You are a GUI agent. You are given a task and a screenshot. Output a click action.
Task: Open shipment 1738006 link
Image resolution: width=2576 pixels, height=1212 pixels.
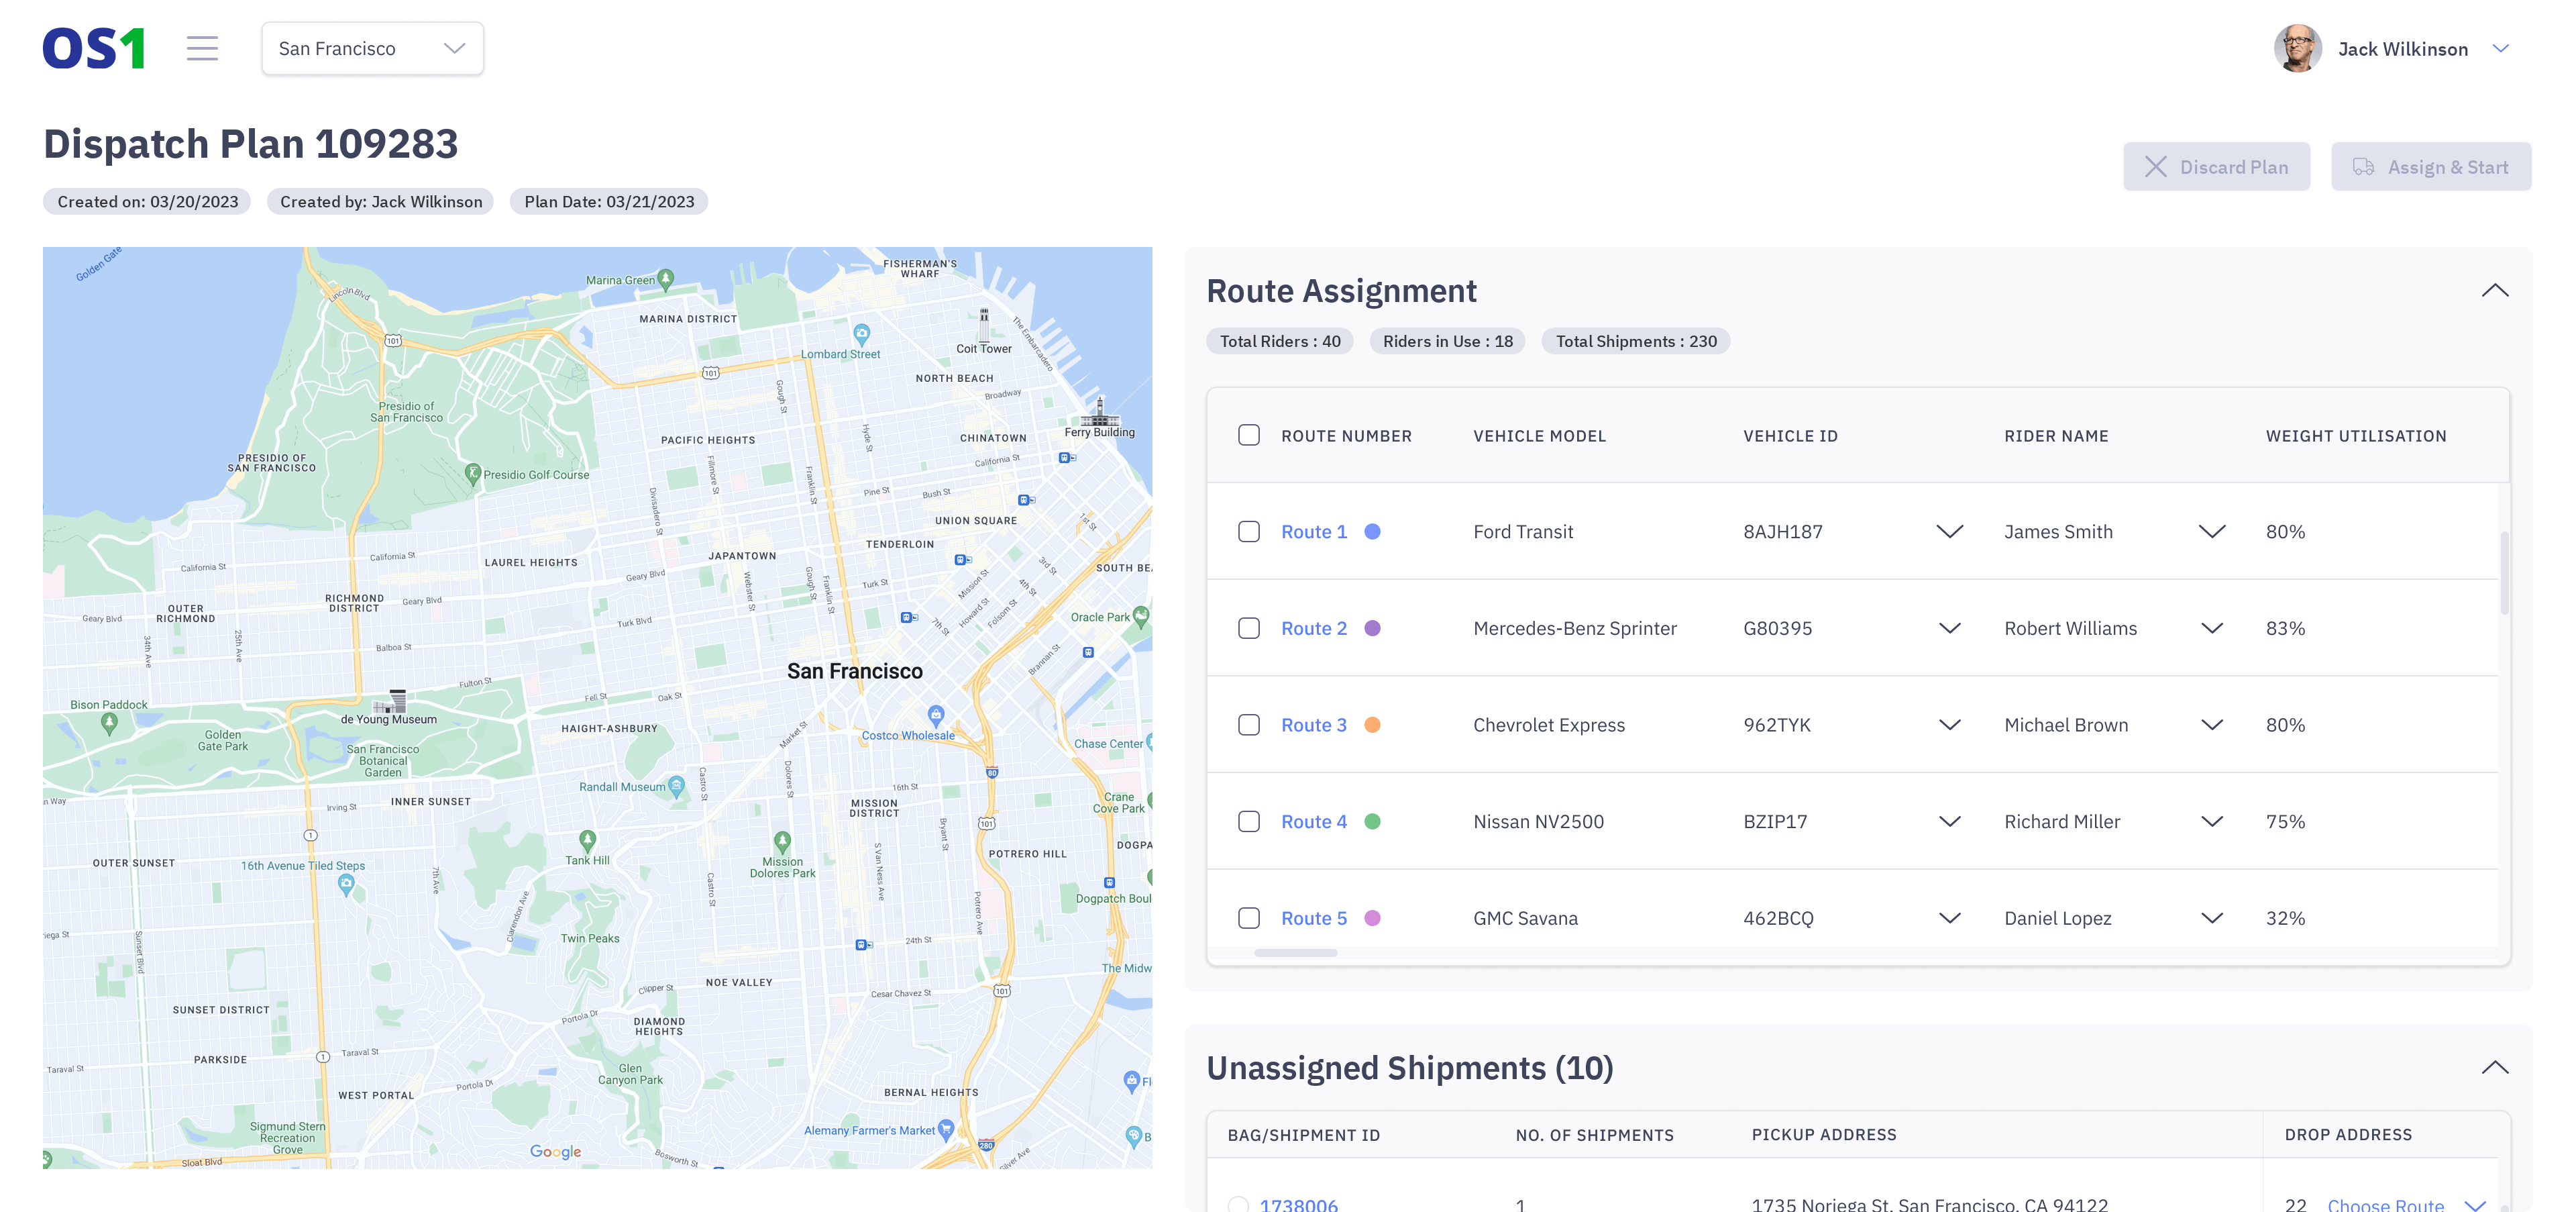point(1298,1205)
